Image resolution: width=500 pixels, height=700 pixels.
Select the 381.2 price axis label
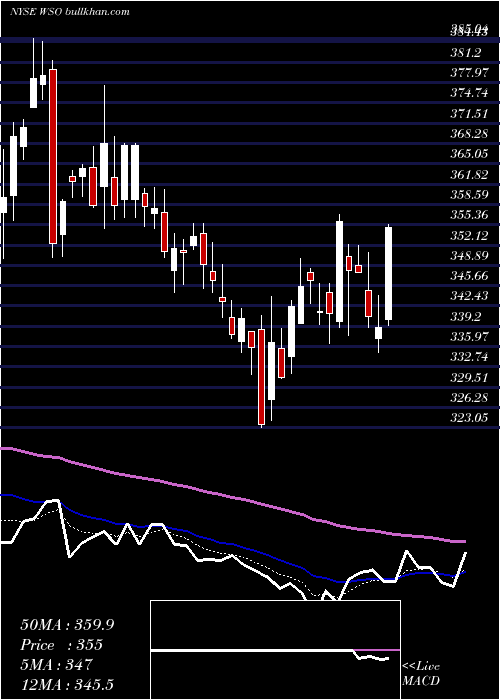466,53
